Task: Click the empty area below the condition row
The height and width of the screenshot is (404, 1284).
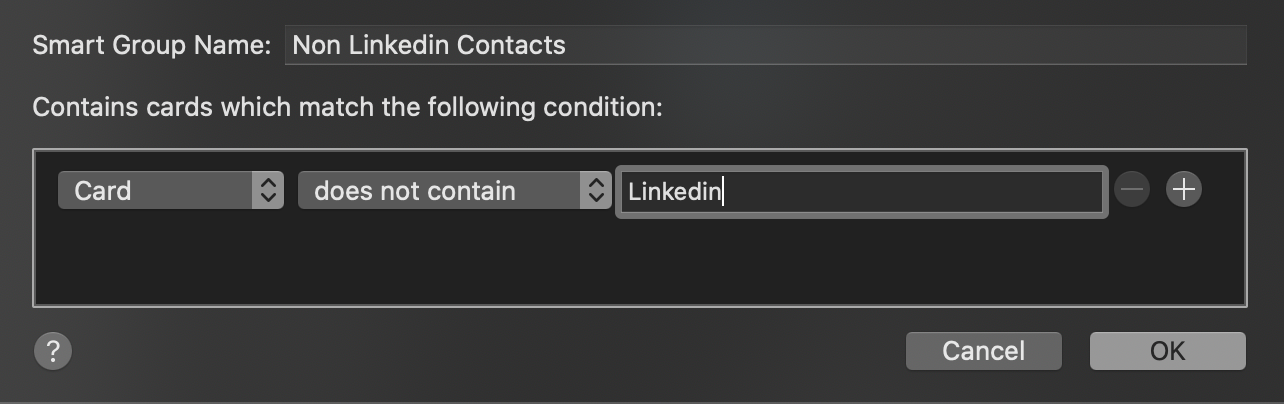Action: (x=640, y=260)
